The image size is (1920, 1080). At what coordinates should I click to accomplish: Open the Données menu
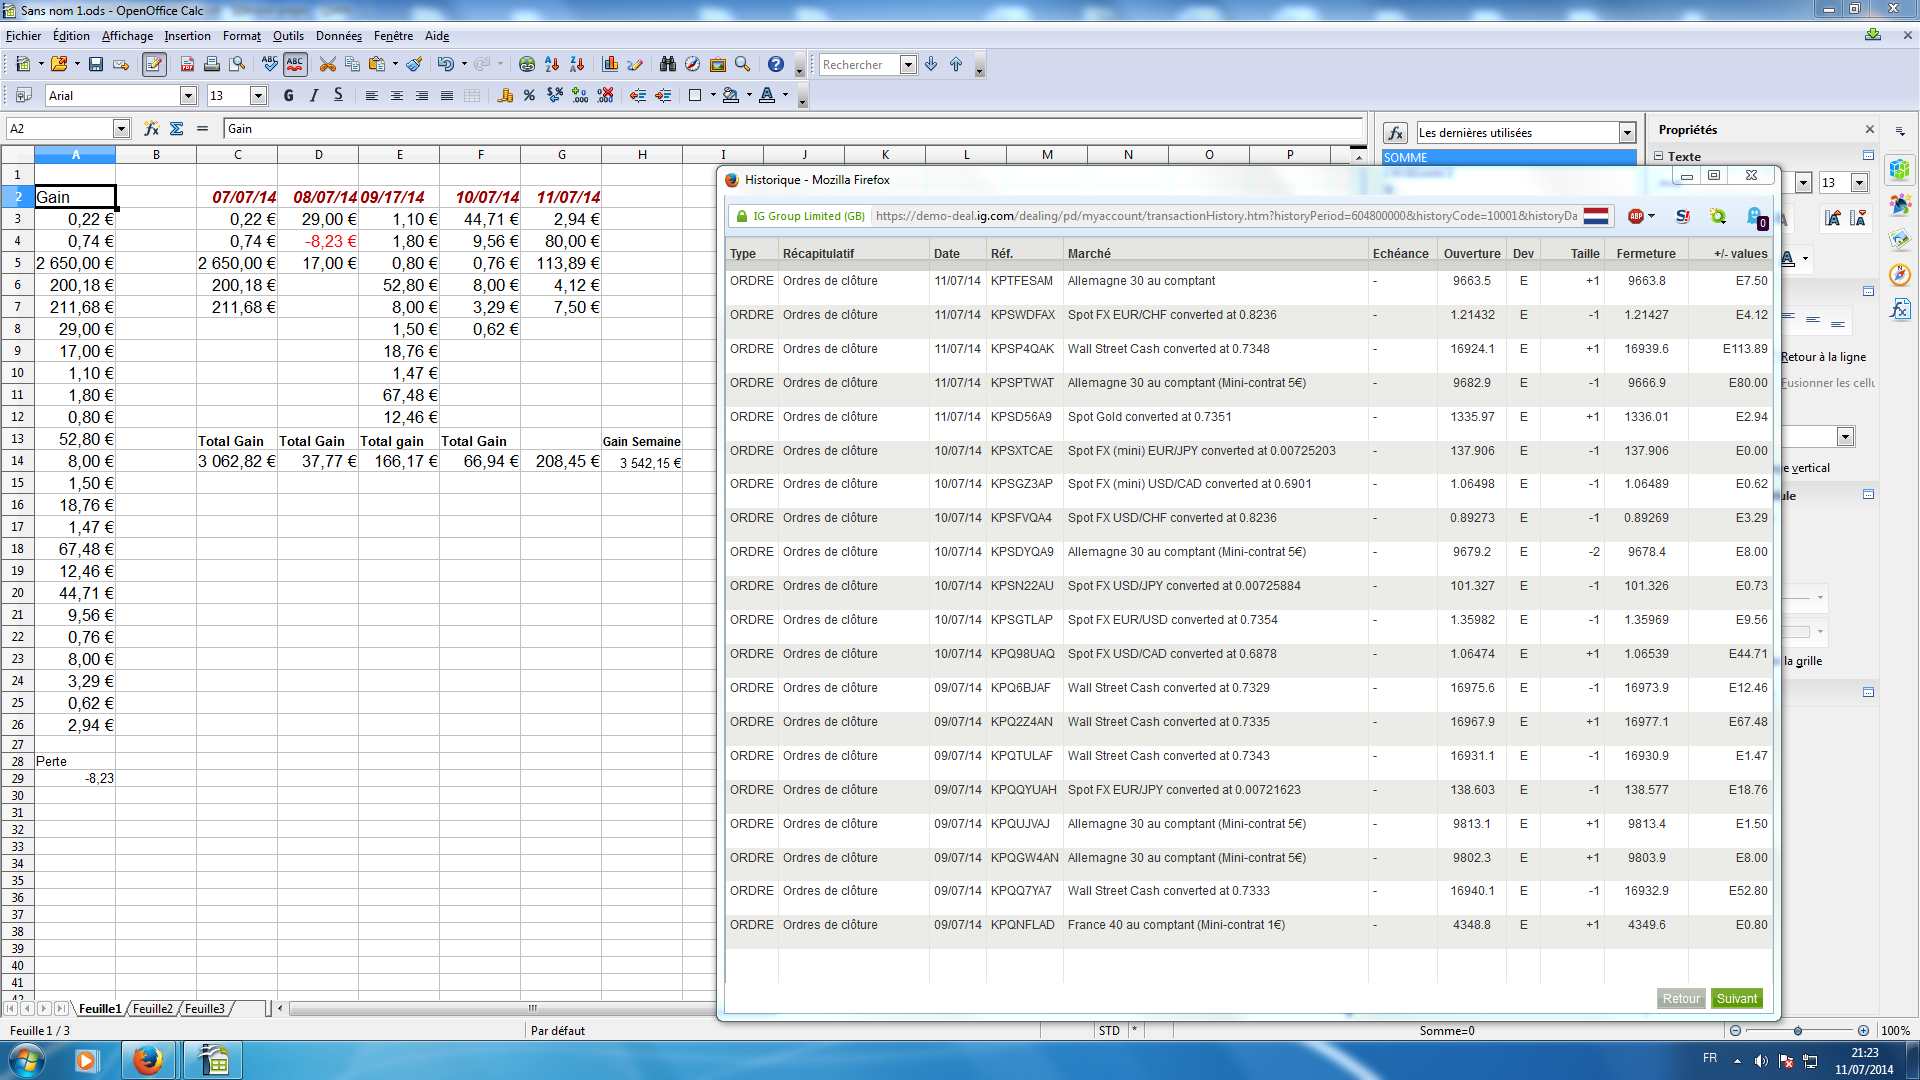[338, 36]
